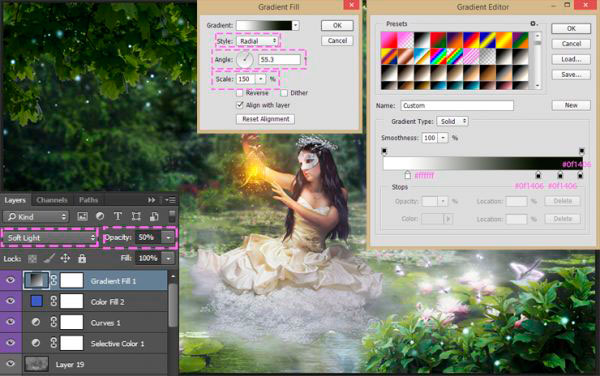Switch to the Paths tab
The image size is (600, 376).
pos(88,200)
